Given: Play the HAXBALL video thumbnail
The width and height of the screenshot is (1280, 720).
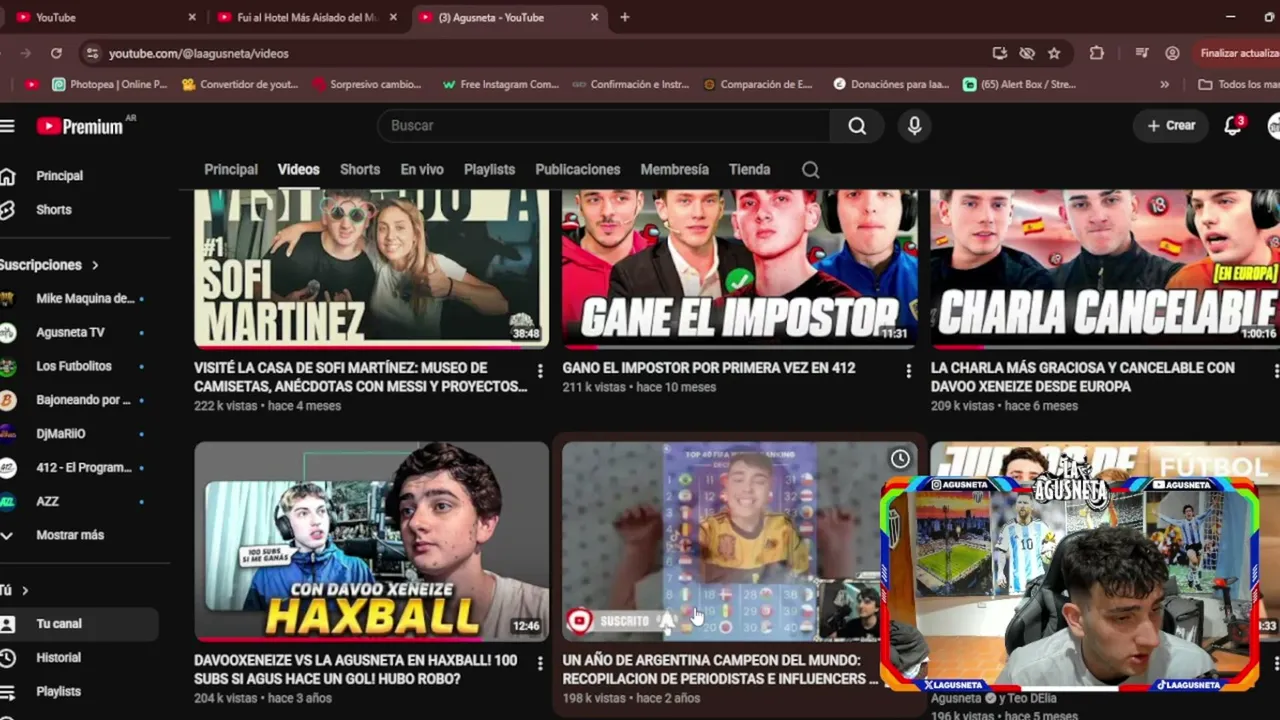Looking at the screenshot, I should click(371, 541).
